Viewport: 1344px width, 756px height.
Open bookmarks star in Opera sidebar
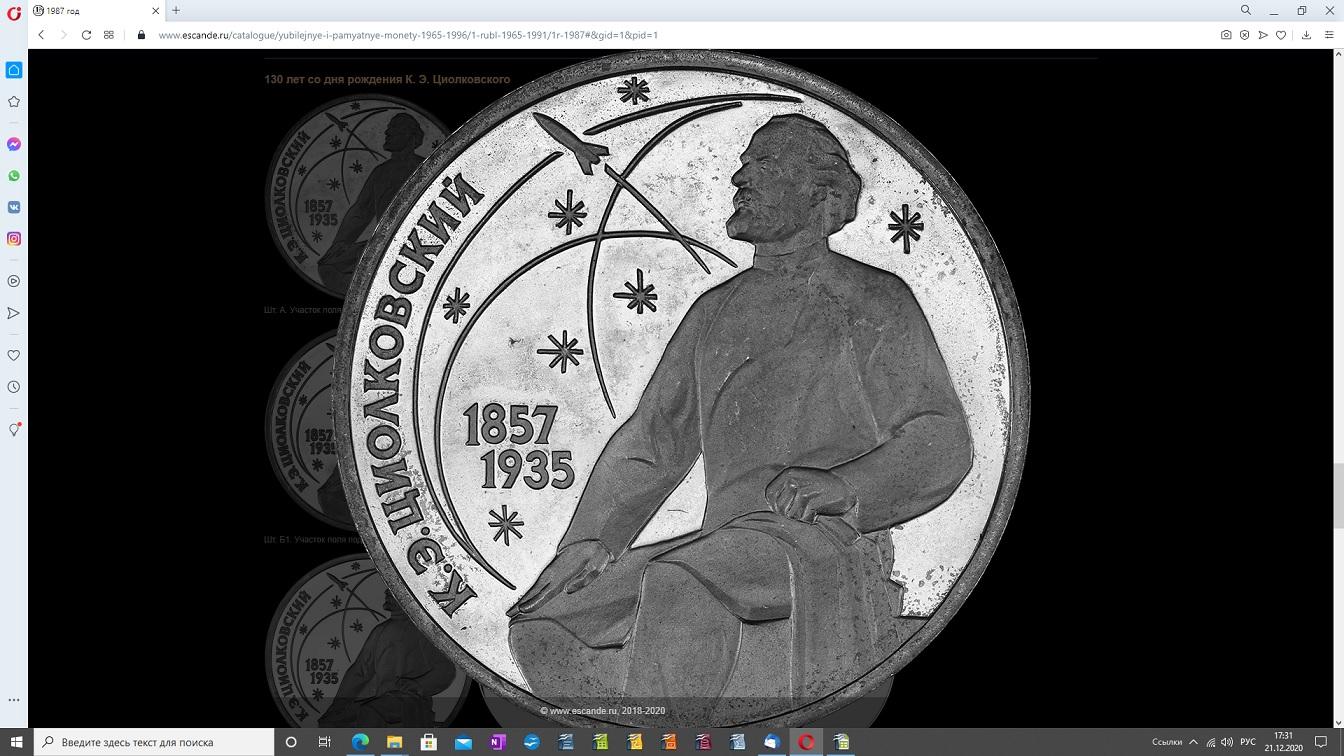point(14,102)
